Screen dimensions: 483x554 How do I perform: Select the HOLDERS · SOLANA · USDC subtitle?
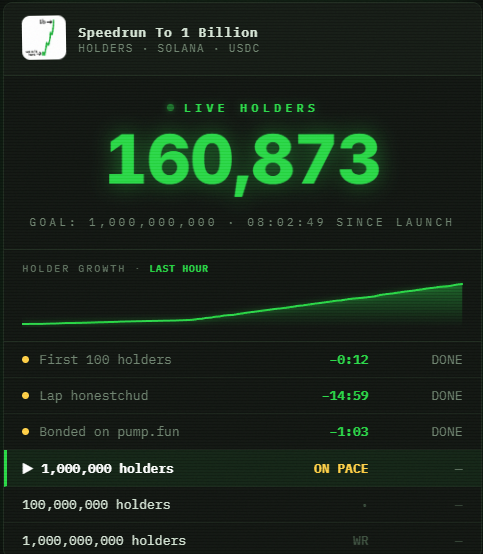point(169,48)
